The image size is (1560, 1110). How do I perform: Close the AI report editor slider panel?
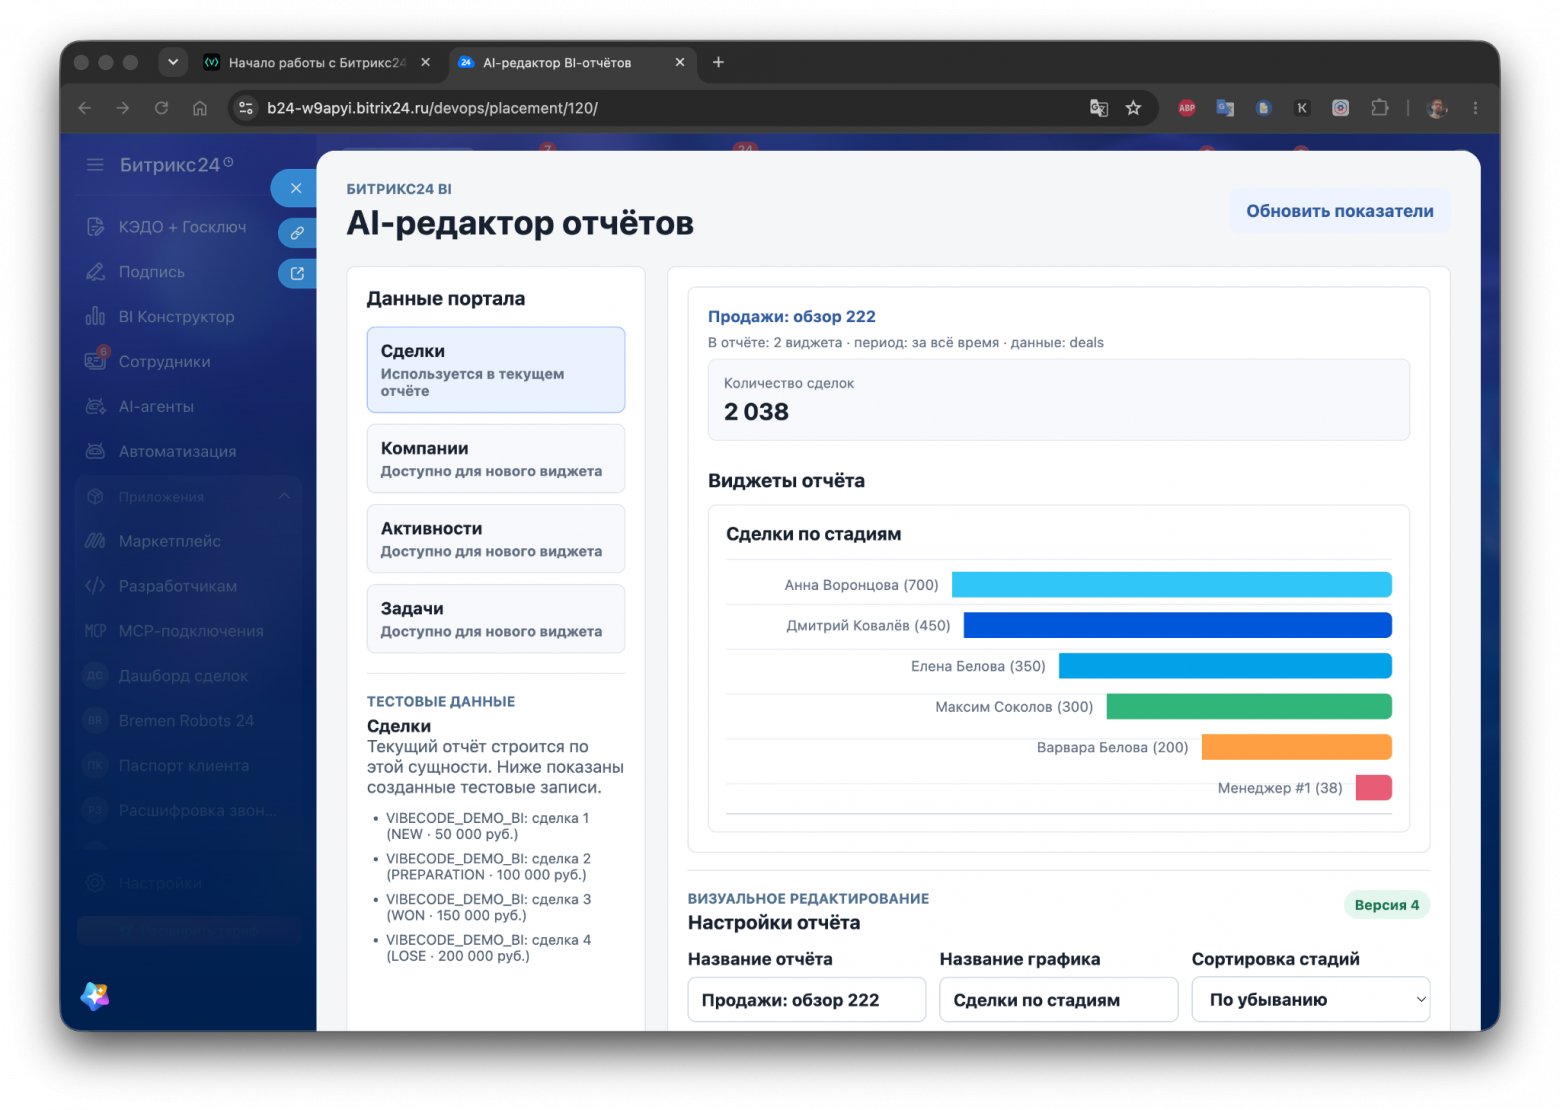point(296,188)
